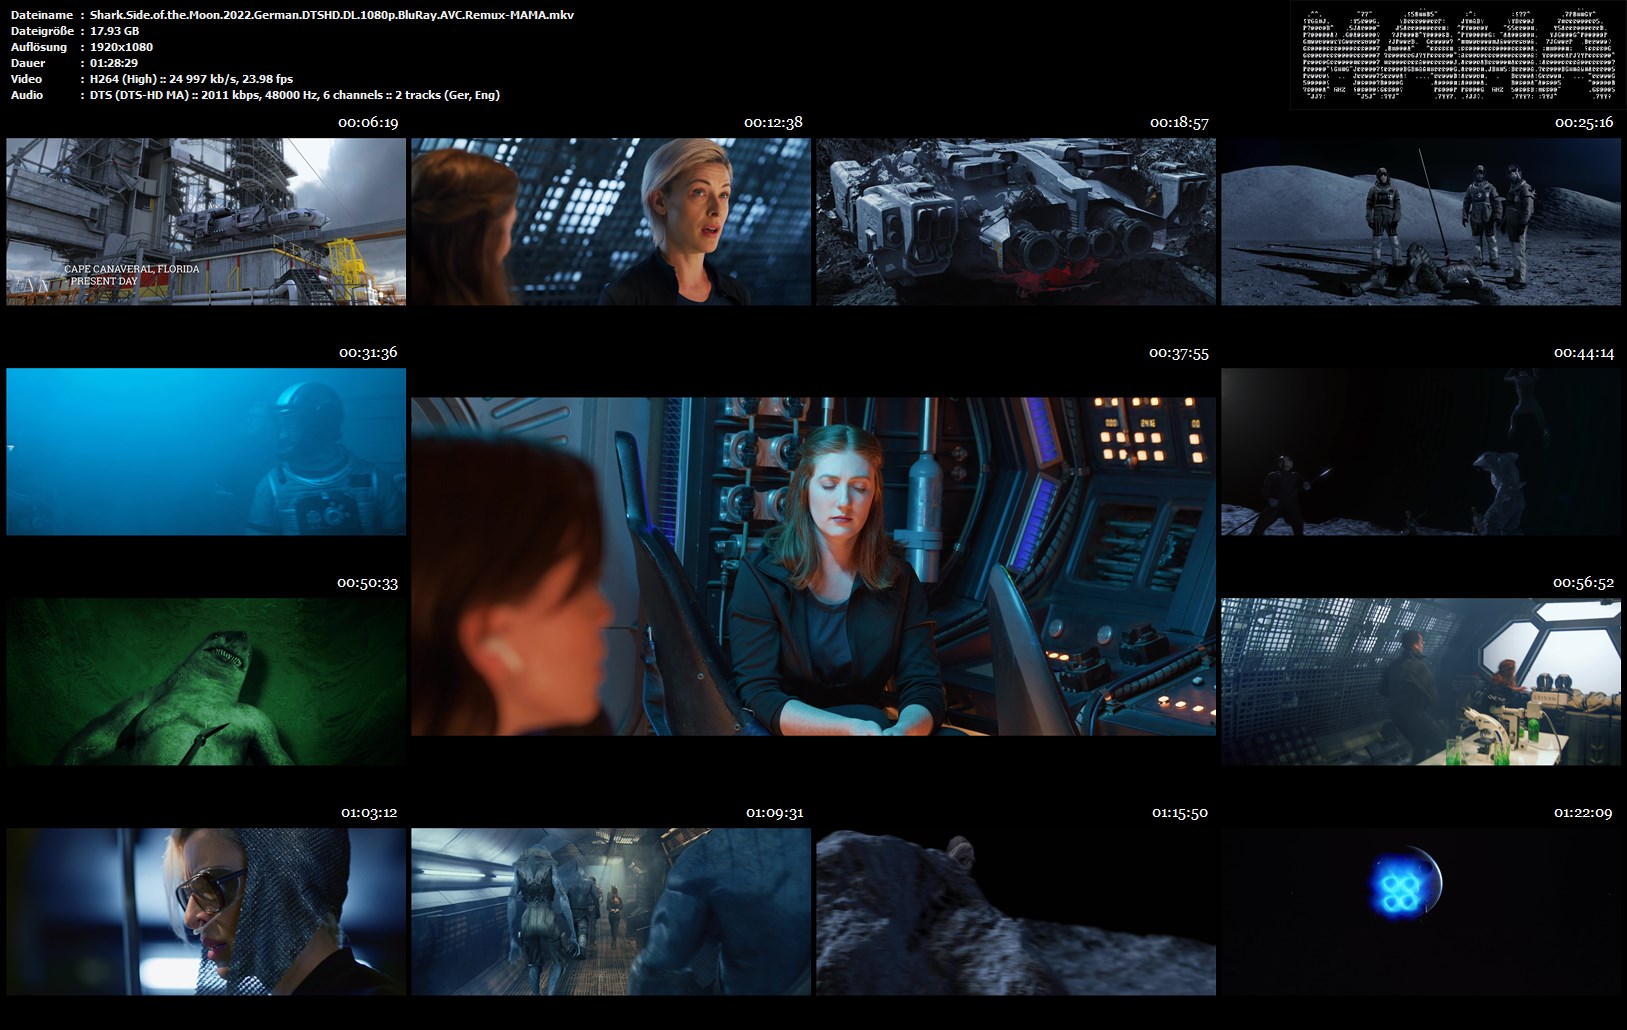Click the 00:37:55 timestamp label

point(1178,353)
